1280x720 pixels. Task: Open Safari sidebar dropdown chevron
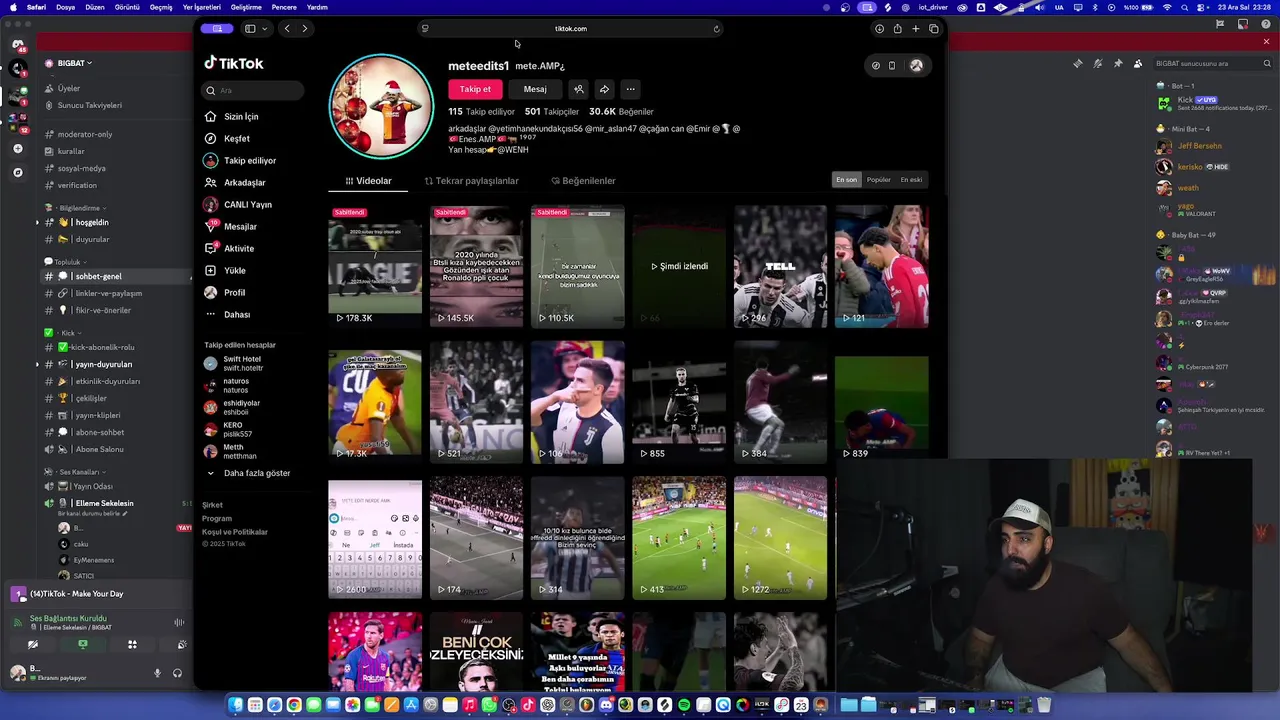click(x=264, y=29)
